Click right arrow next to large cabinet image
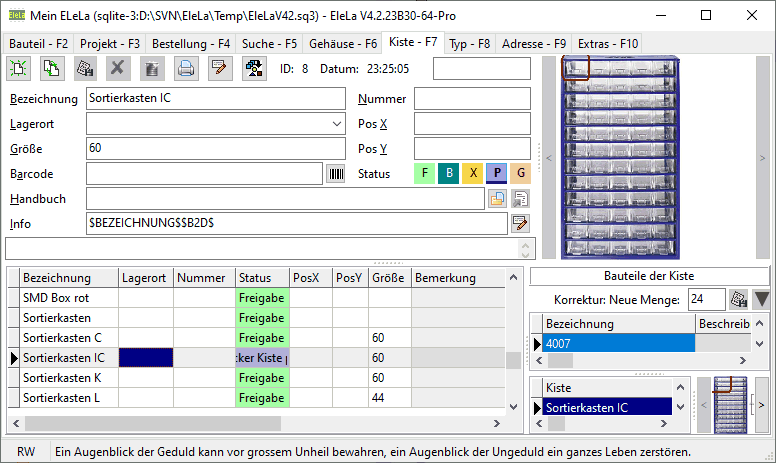Image resolution: width=776 pixels, height=463 pixels. [x=762, y=156]
